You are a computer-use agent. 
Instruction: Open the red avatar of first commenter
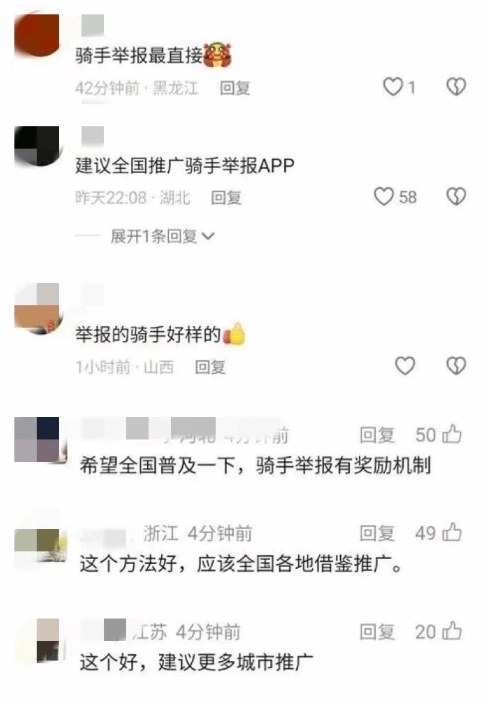click(x=37, y=36)
